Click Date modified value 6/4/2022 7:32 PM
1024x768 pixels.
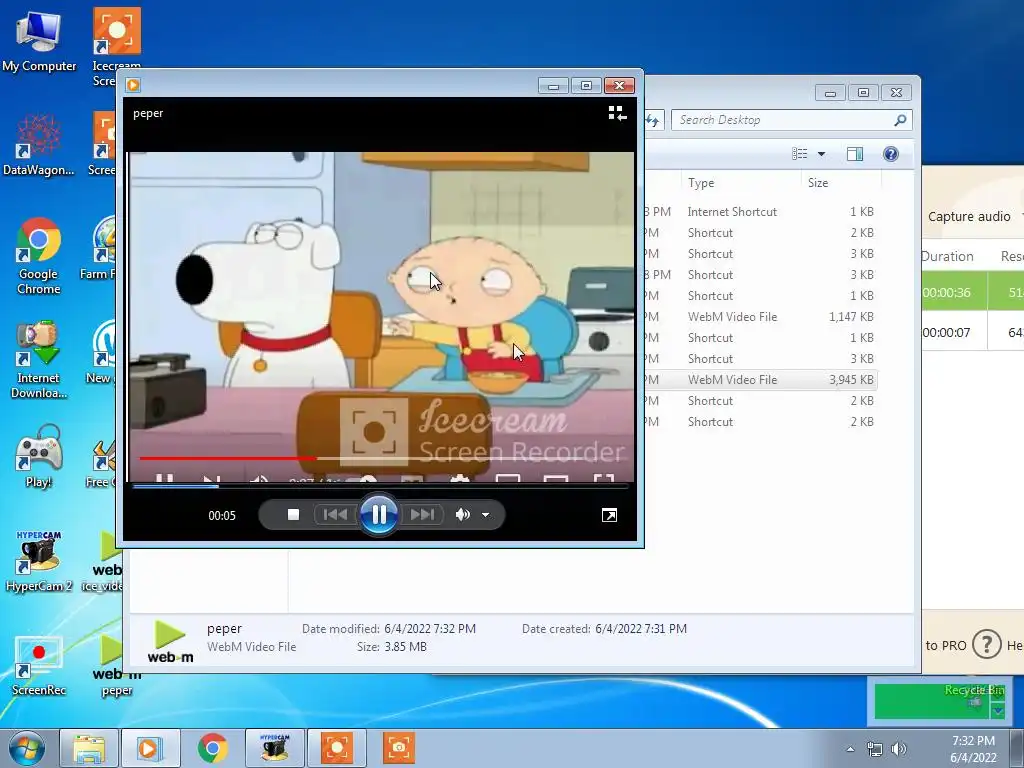[430, 629]
